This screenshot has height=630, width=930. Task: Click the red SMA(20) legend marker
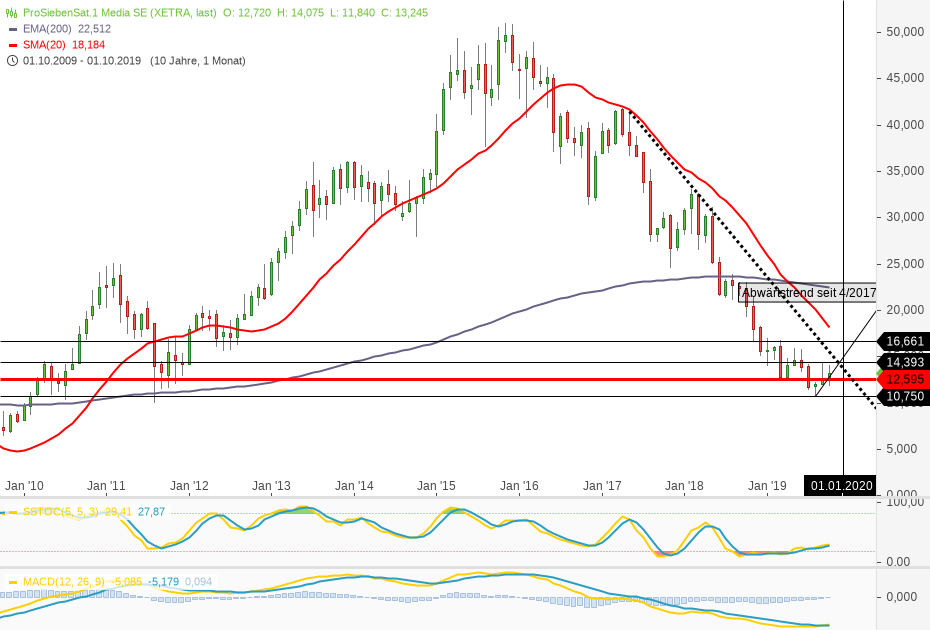[12, 45]
